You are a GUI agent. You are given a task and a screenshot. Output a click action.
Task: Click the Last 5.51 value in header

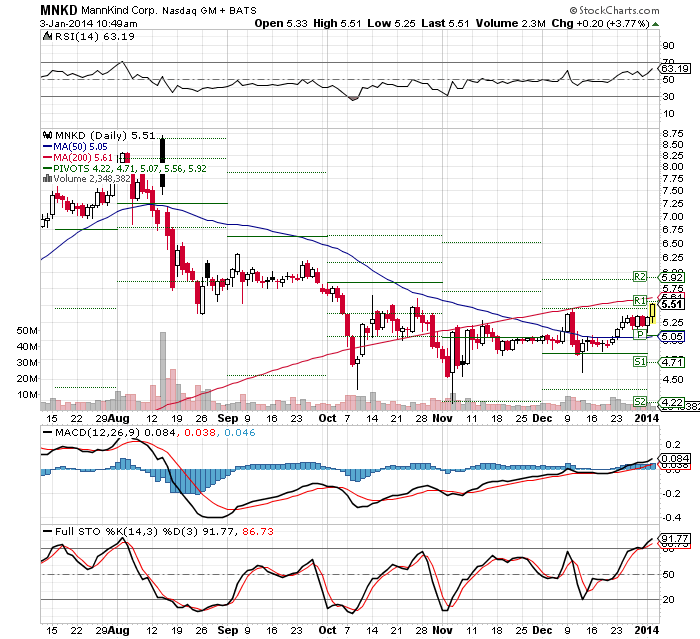[x=445, y=23]
